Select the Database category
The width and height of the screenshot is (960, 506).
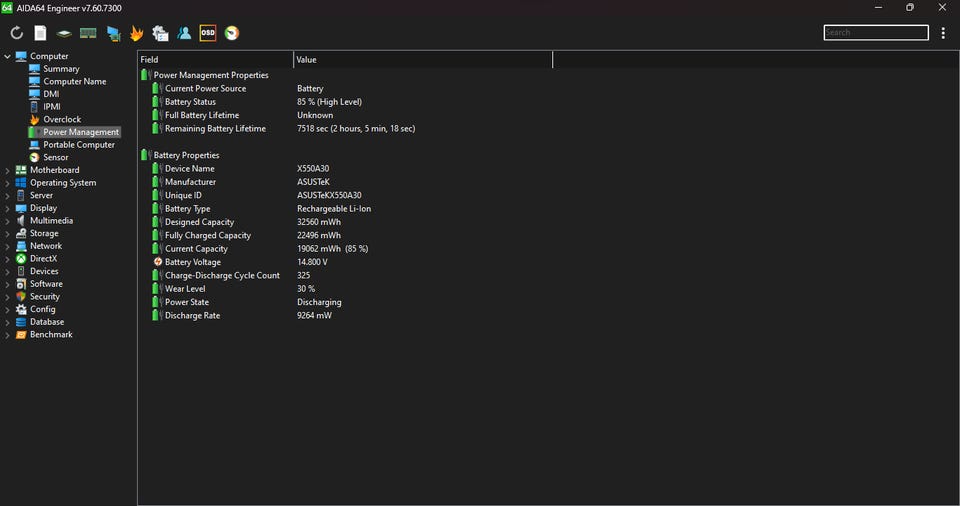click(47, 322)
